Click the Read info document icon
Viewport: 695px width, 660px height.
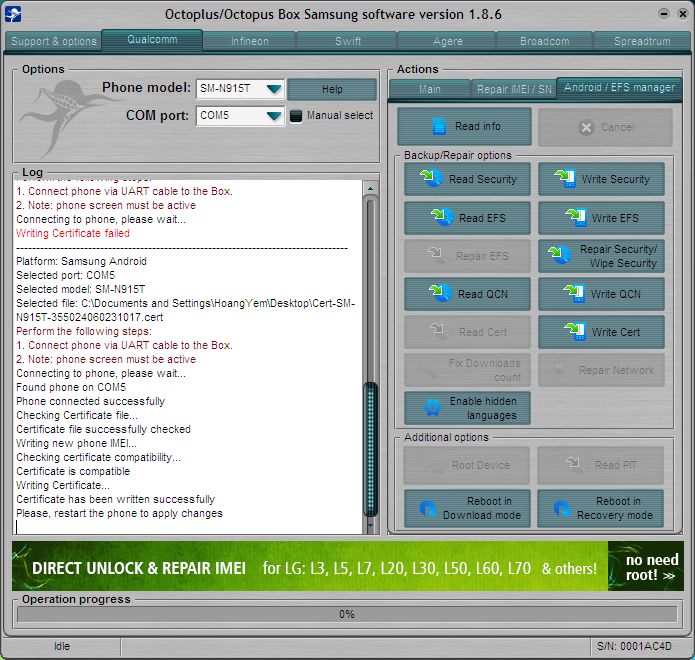[x=439, y=126]
